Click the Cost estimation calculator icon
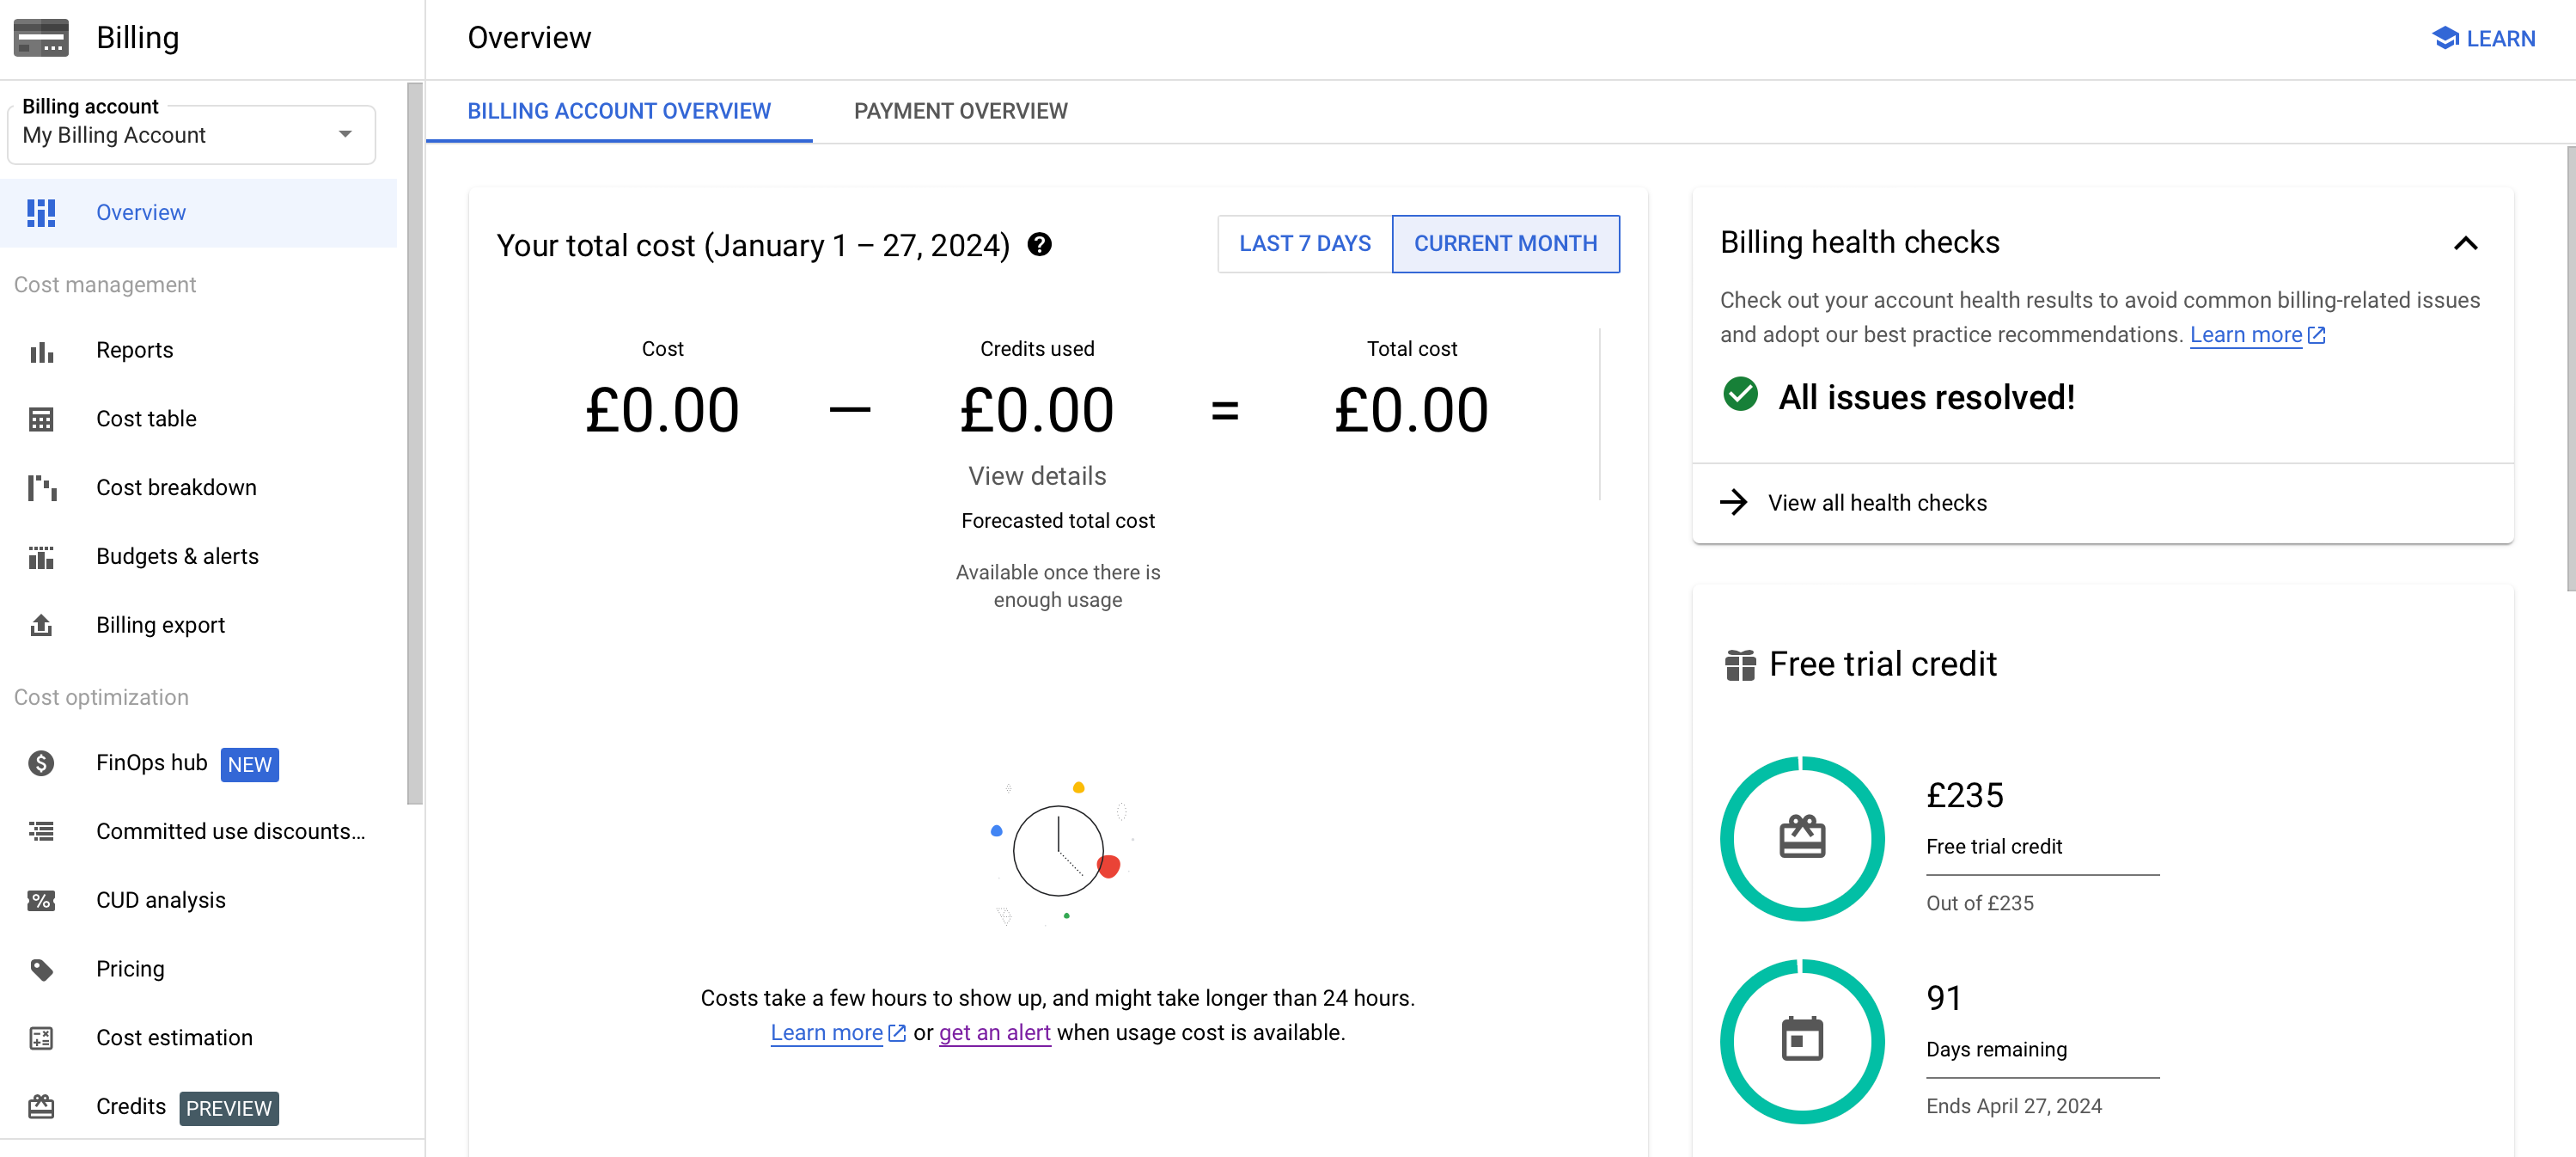Viewport: 2576px width, 1157px height. (x=41, y=1038)
